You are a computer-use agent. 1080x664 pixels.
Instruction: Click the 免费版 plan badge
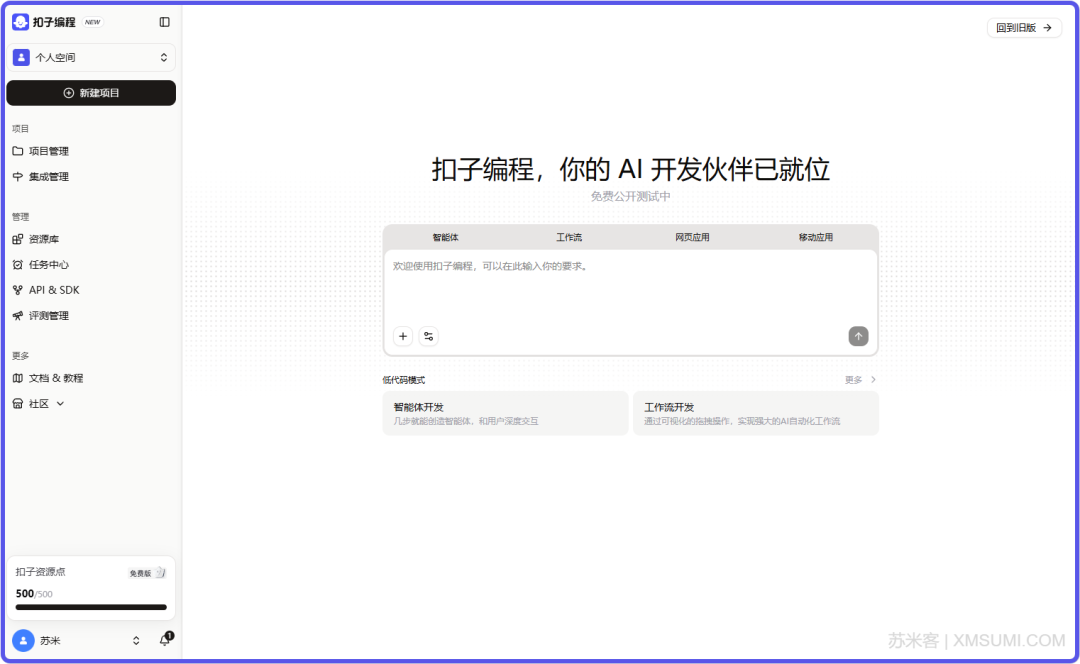[x=147, y=573]
